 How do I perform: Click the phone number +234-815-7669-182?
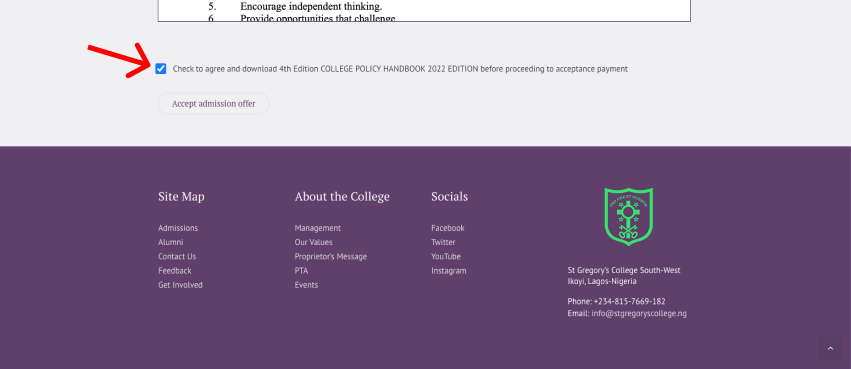pyautogui.click(x=630, y=301)
